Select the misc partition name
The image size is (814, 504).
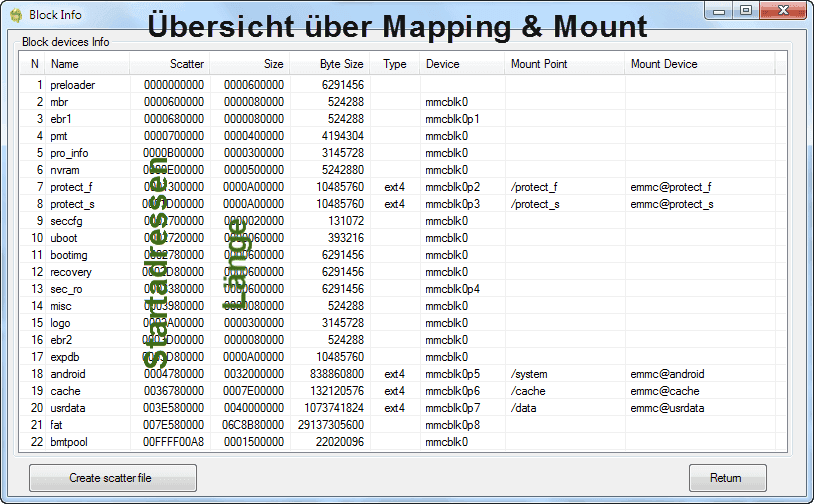(x=60, y=306)
